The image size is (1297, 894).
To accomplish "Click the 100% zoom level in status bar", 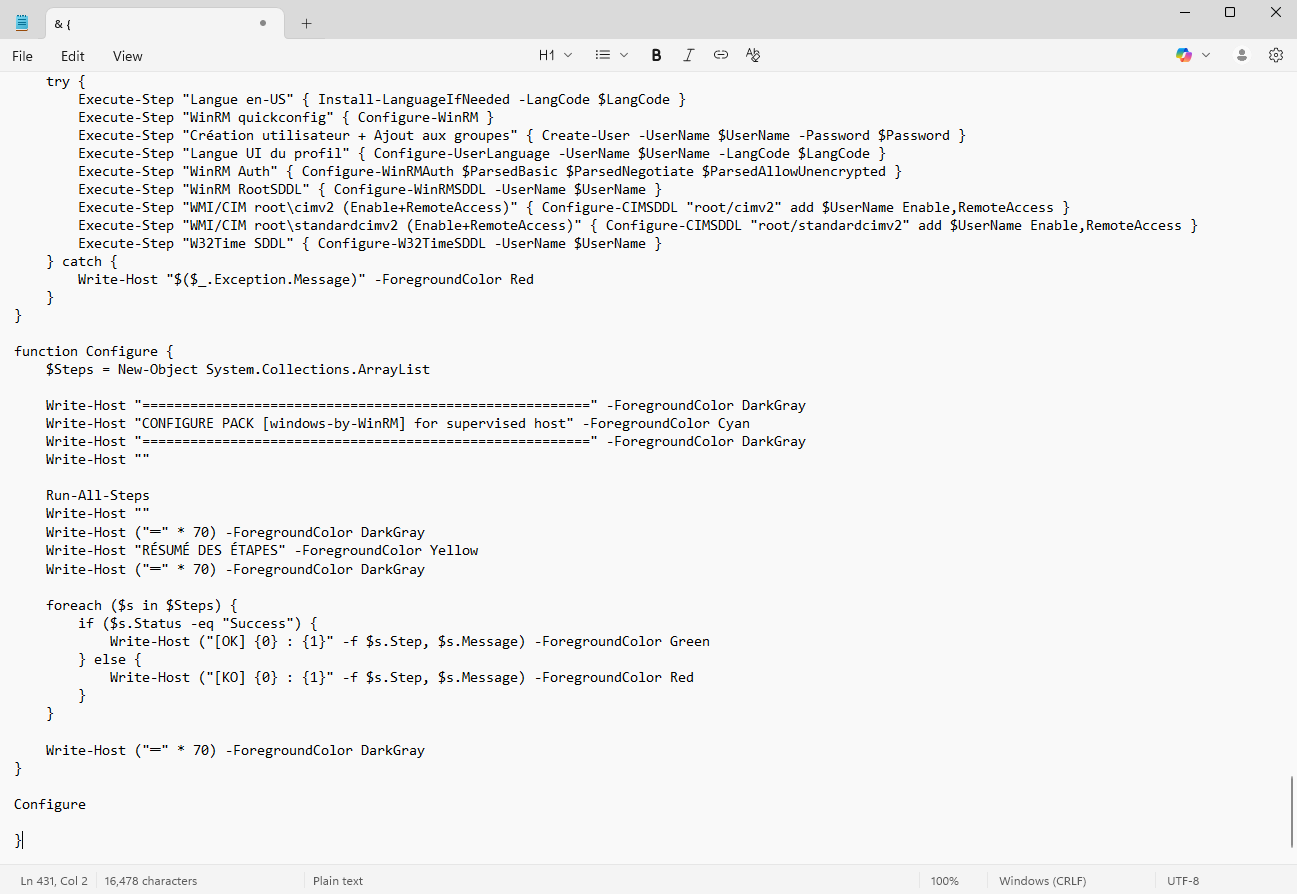I will pos(944,881).
